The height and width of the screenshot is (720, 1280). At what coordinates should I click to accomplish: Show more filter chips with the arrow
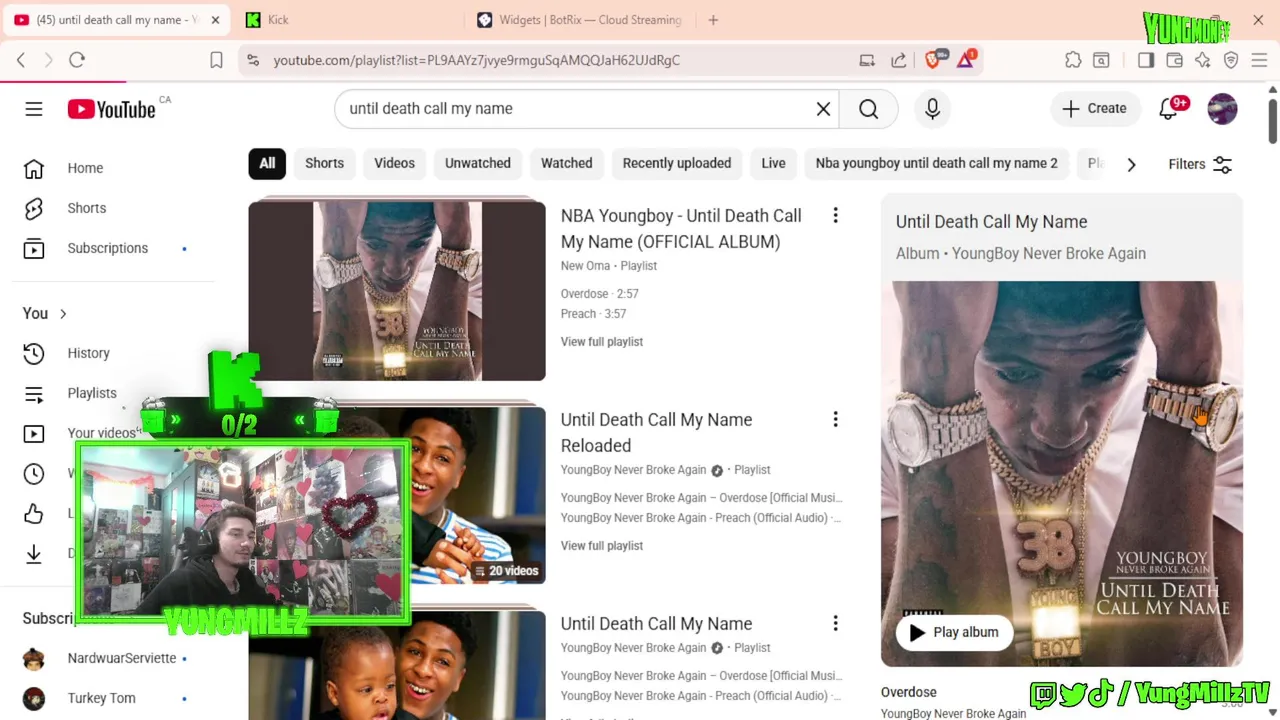click(1131, 164)
